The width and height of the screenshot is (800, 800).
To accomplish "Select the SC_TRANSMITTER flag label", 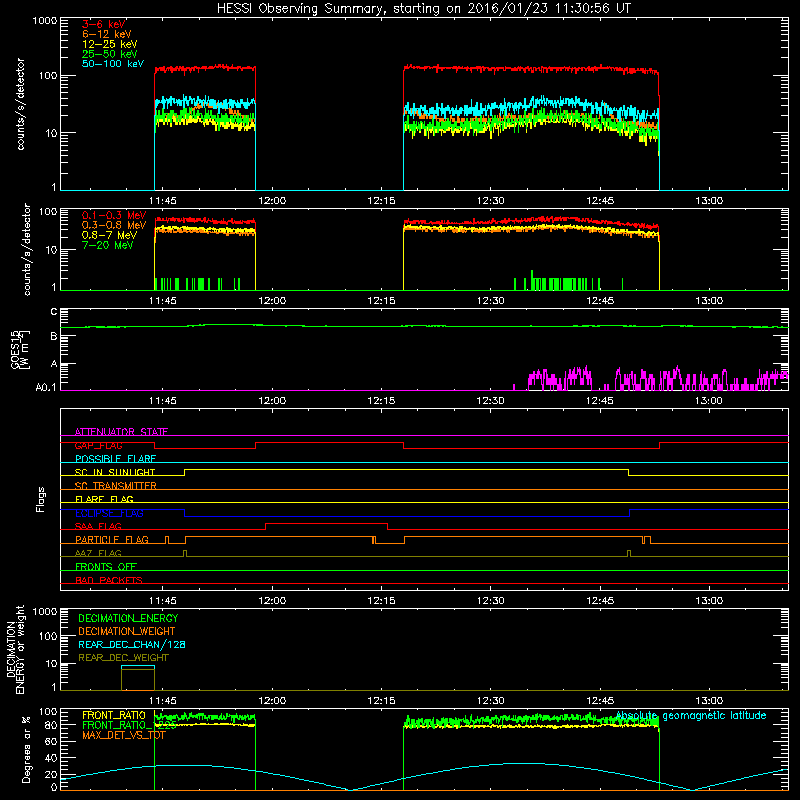I will [x=115, y=486].
